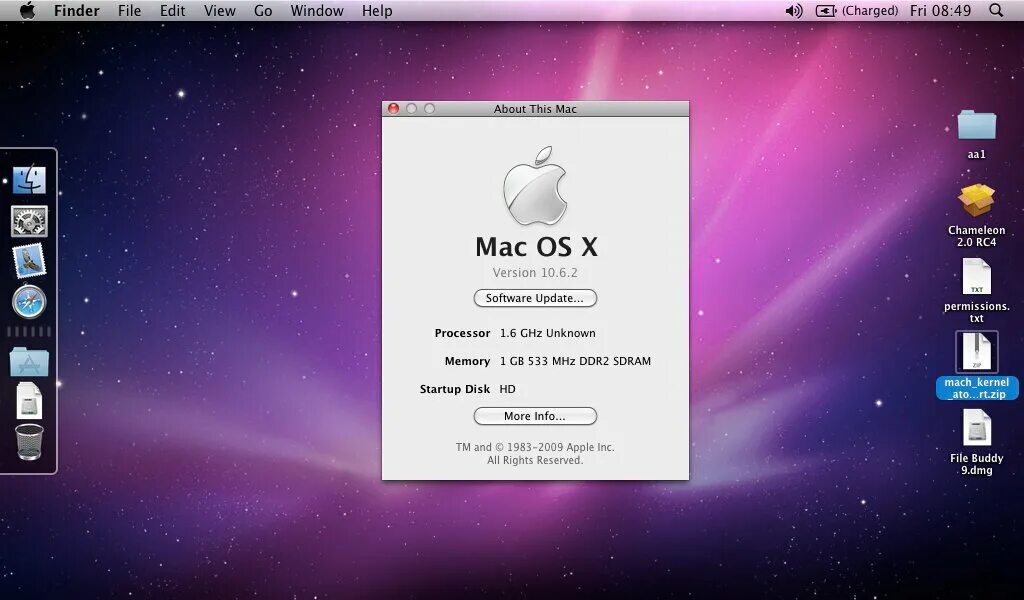This screenshot has height=600, width=1024.
Task: Select the aa1 folder on desktop
Action: click(x=976, y=125)
